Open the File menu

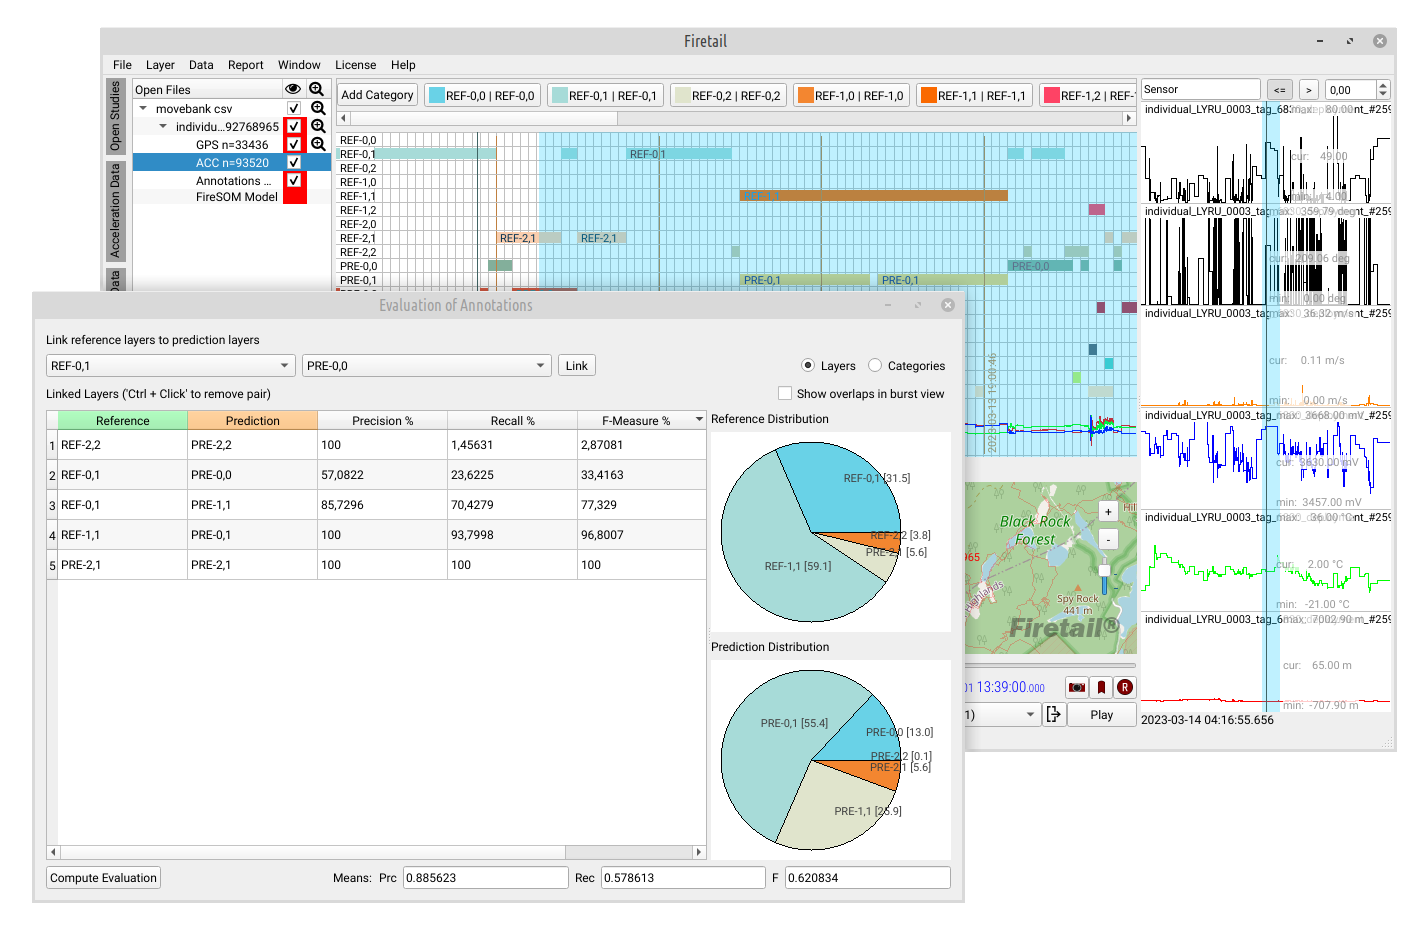pos(122,65)
